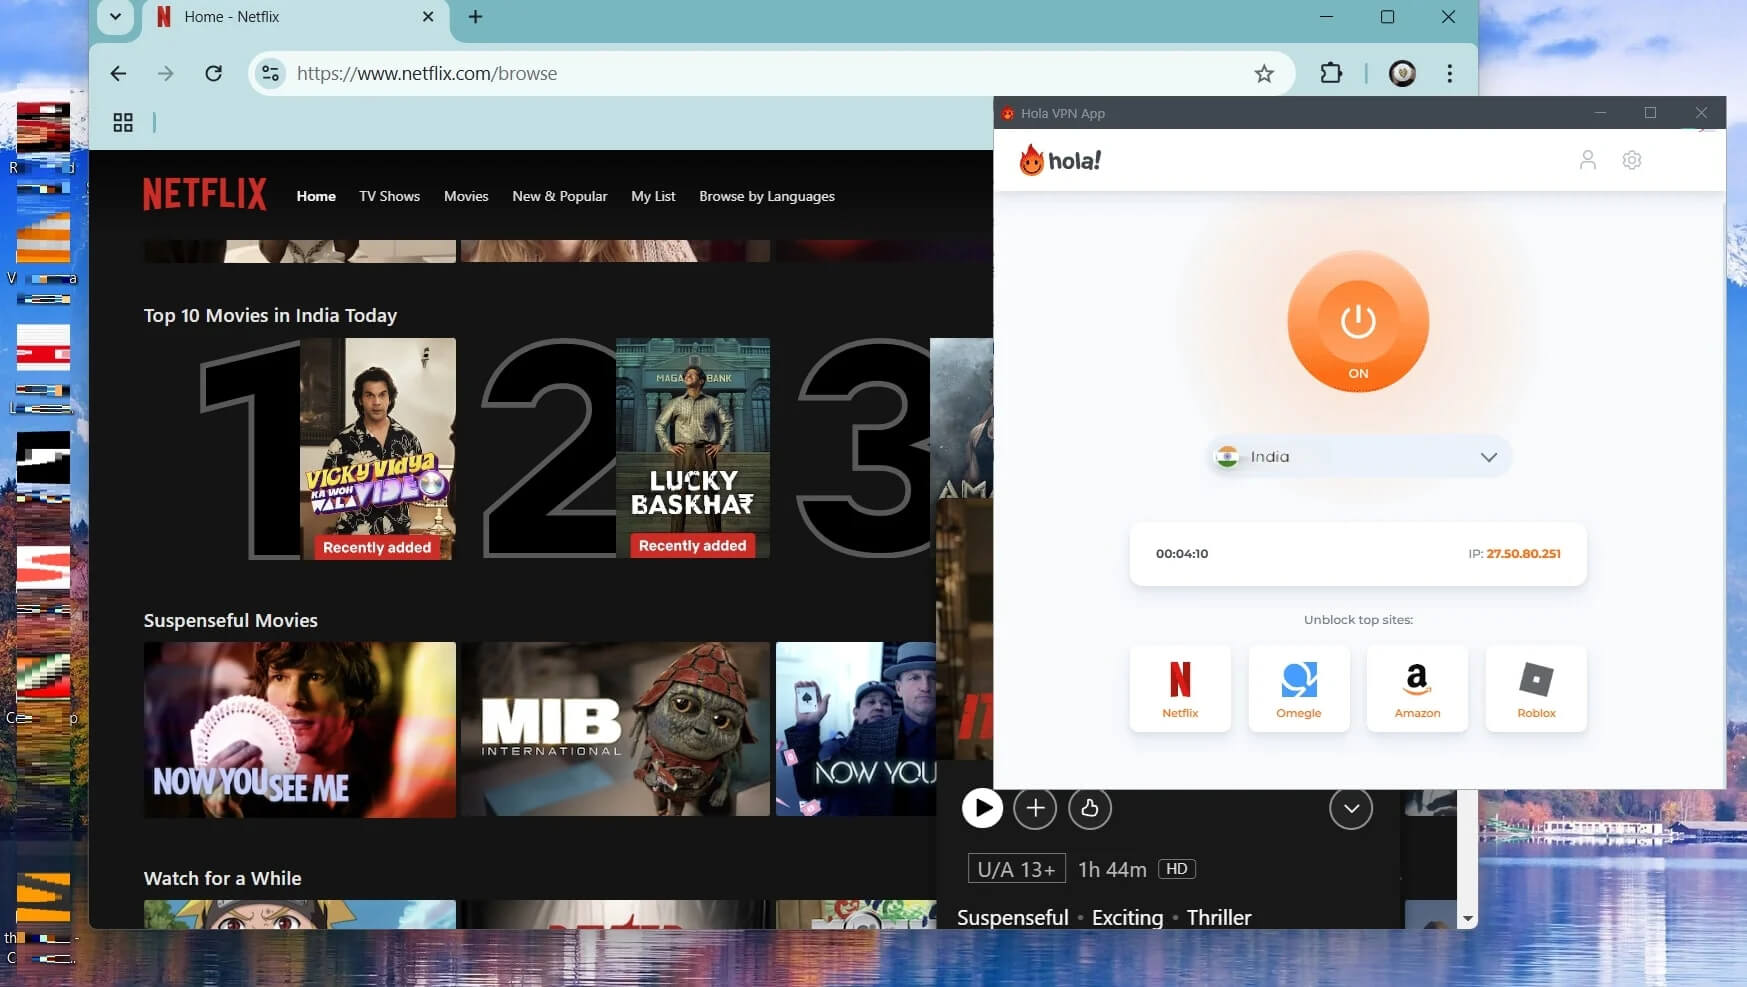1747x987 pixels.
Task: Open the Chrome Extensions puzzle icon
Action: 1331,73
